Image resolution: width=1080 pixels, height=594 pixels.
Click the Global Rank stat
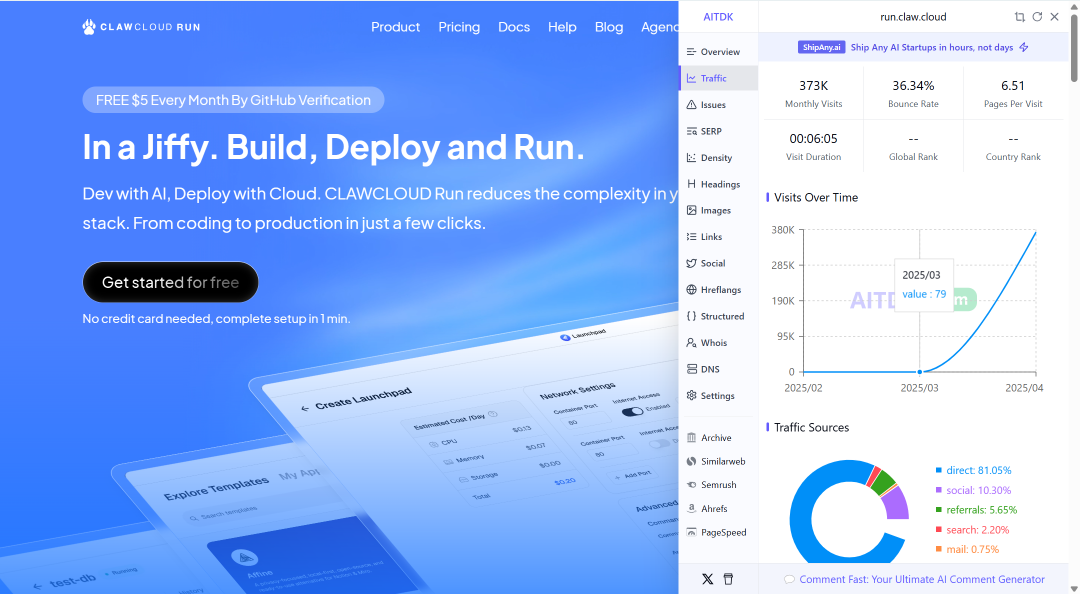point(913,147)
